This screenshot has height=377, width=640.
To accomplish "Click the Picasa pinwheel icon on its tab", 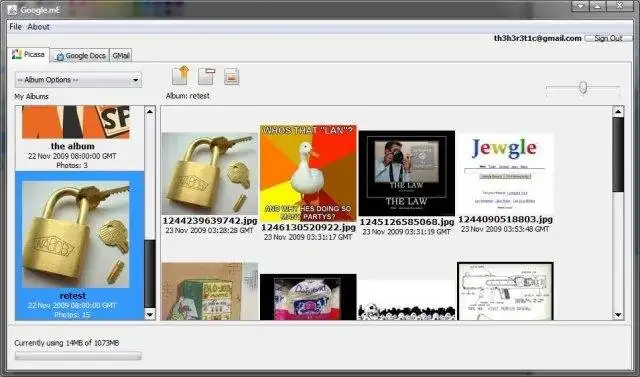I will pos(17,54).
